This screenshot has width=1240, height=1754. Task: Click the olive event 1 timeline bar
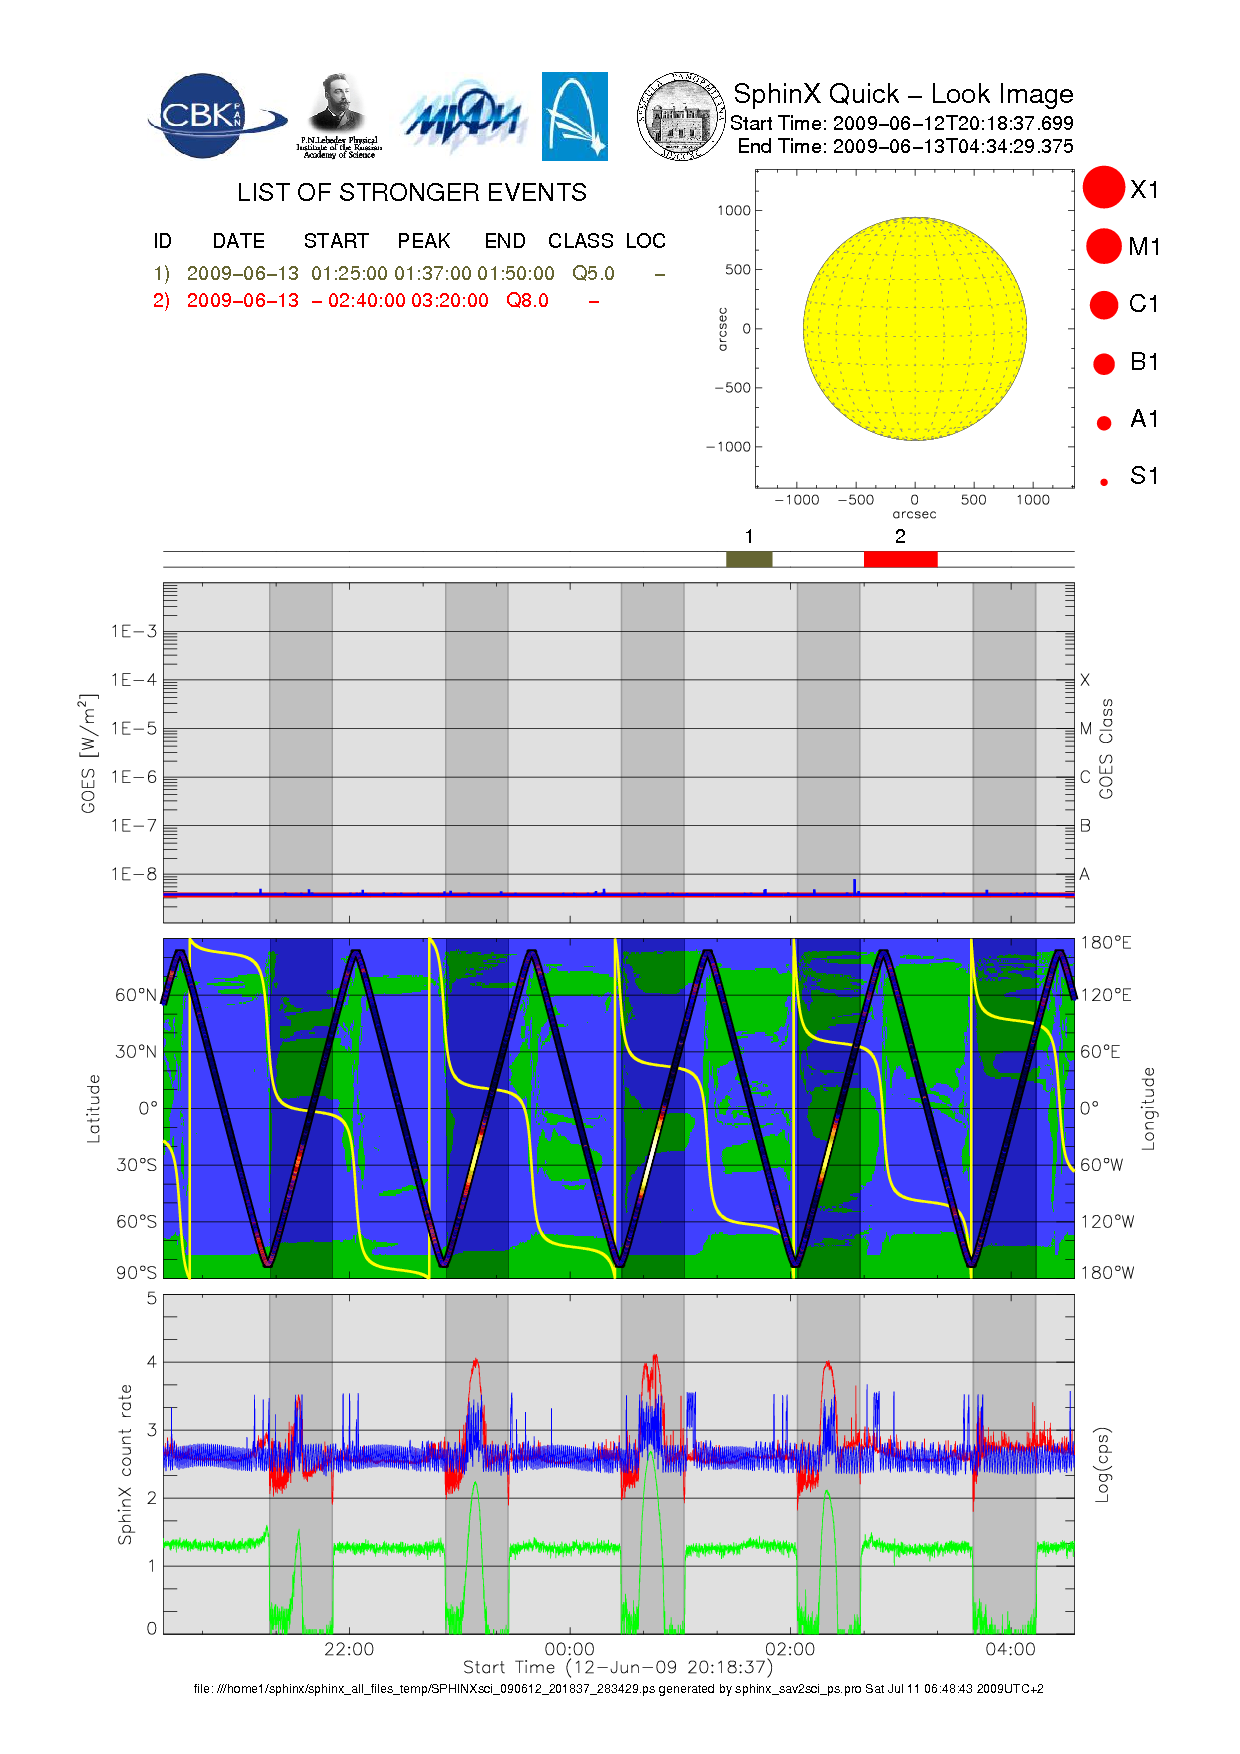coord(749,559)
